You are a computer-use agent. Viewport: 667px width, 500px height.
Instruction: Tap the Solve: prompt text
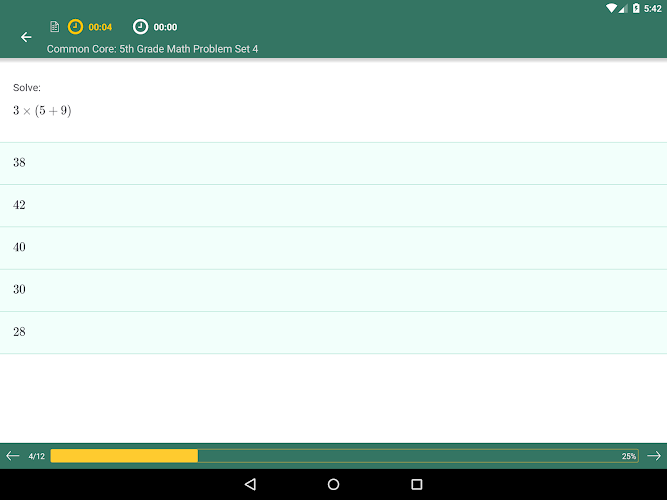pos(27,88)
